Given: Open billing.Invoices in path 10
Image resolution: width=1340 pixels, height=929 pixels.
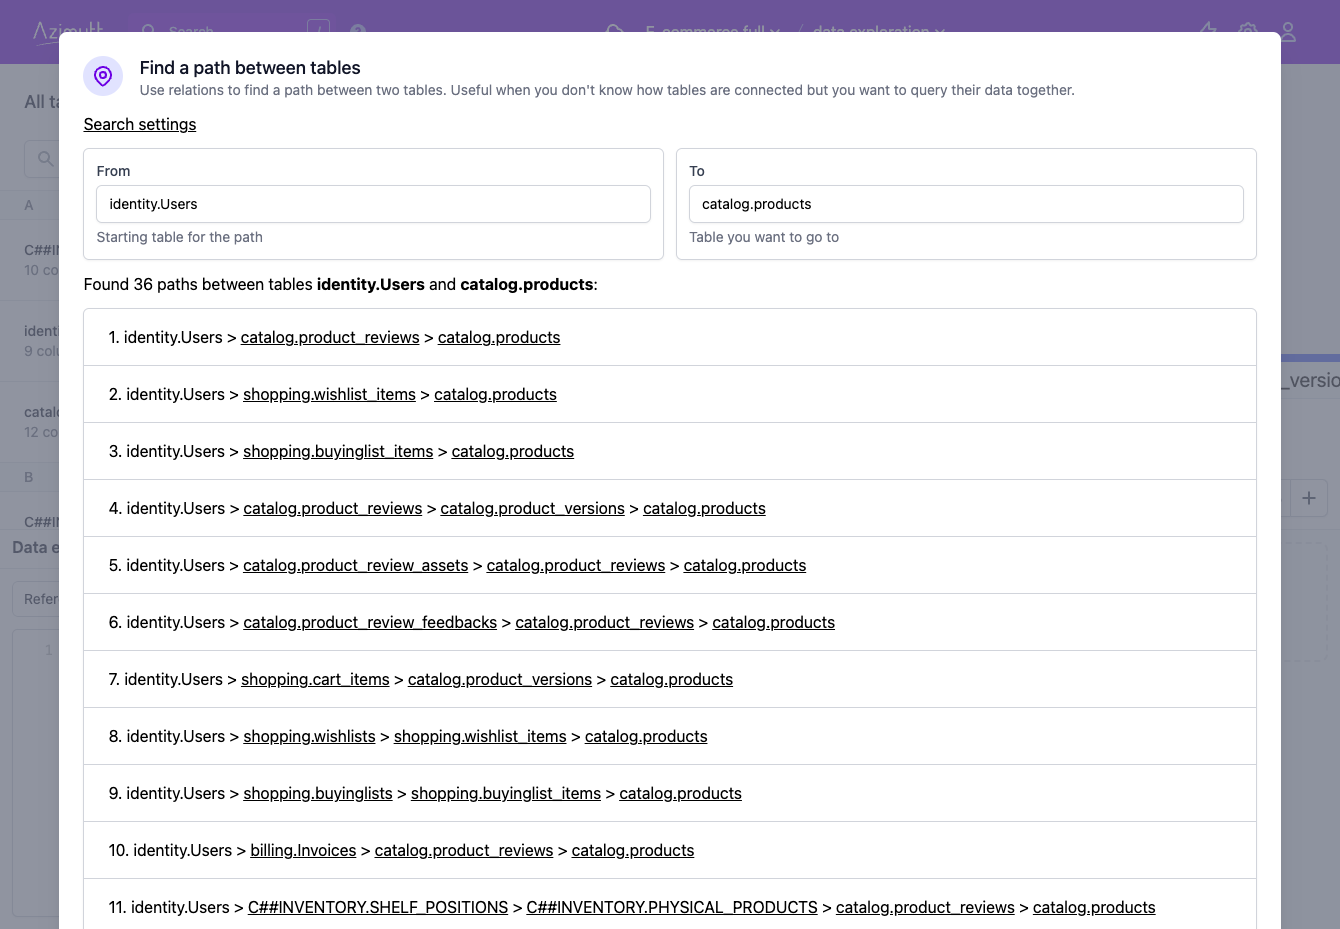Looking at the screenshot, I should tap(303, 850).
